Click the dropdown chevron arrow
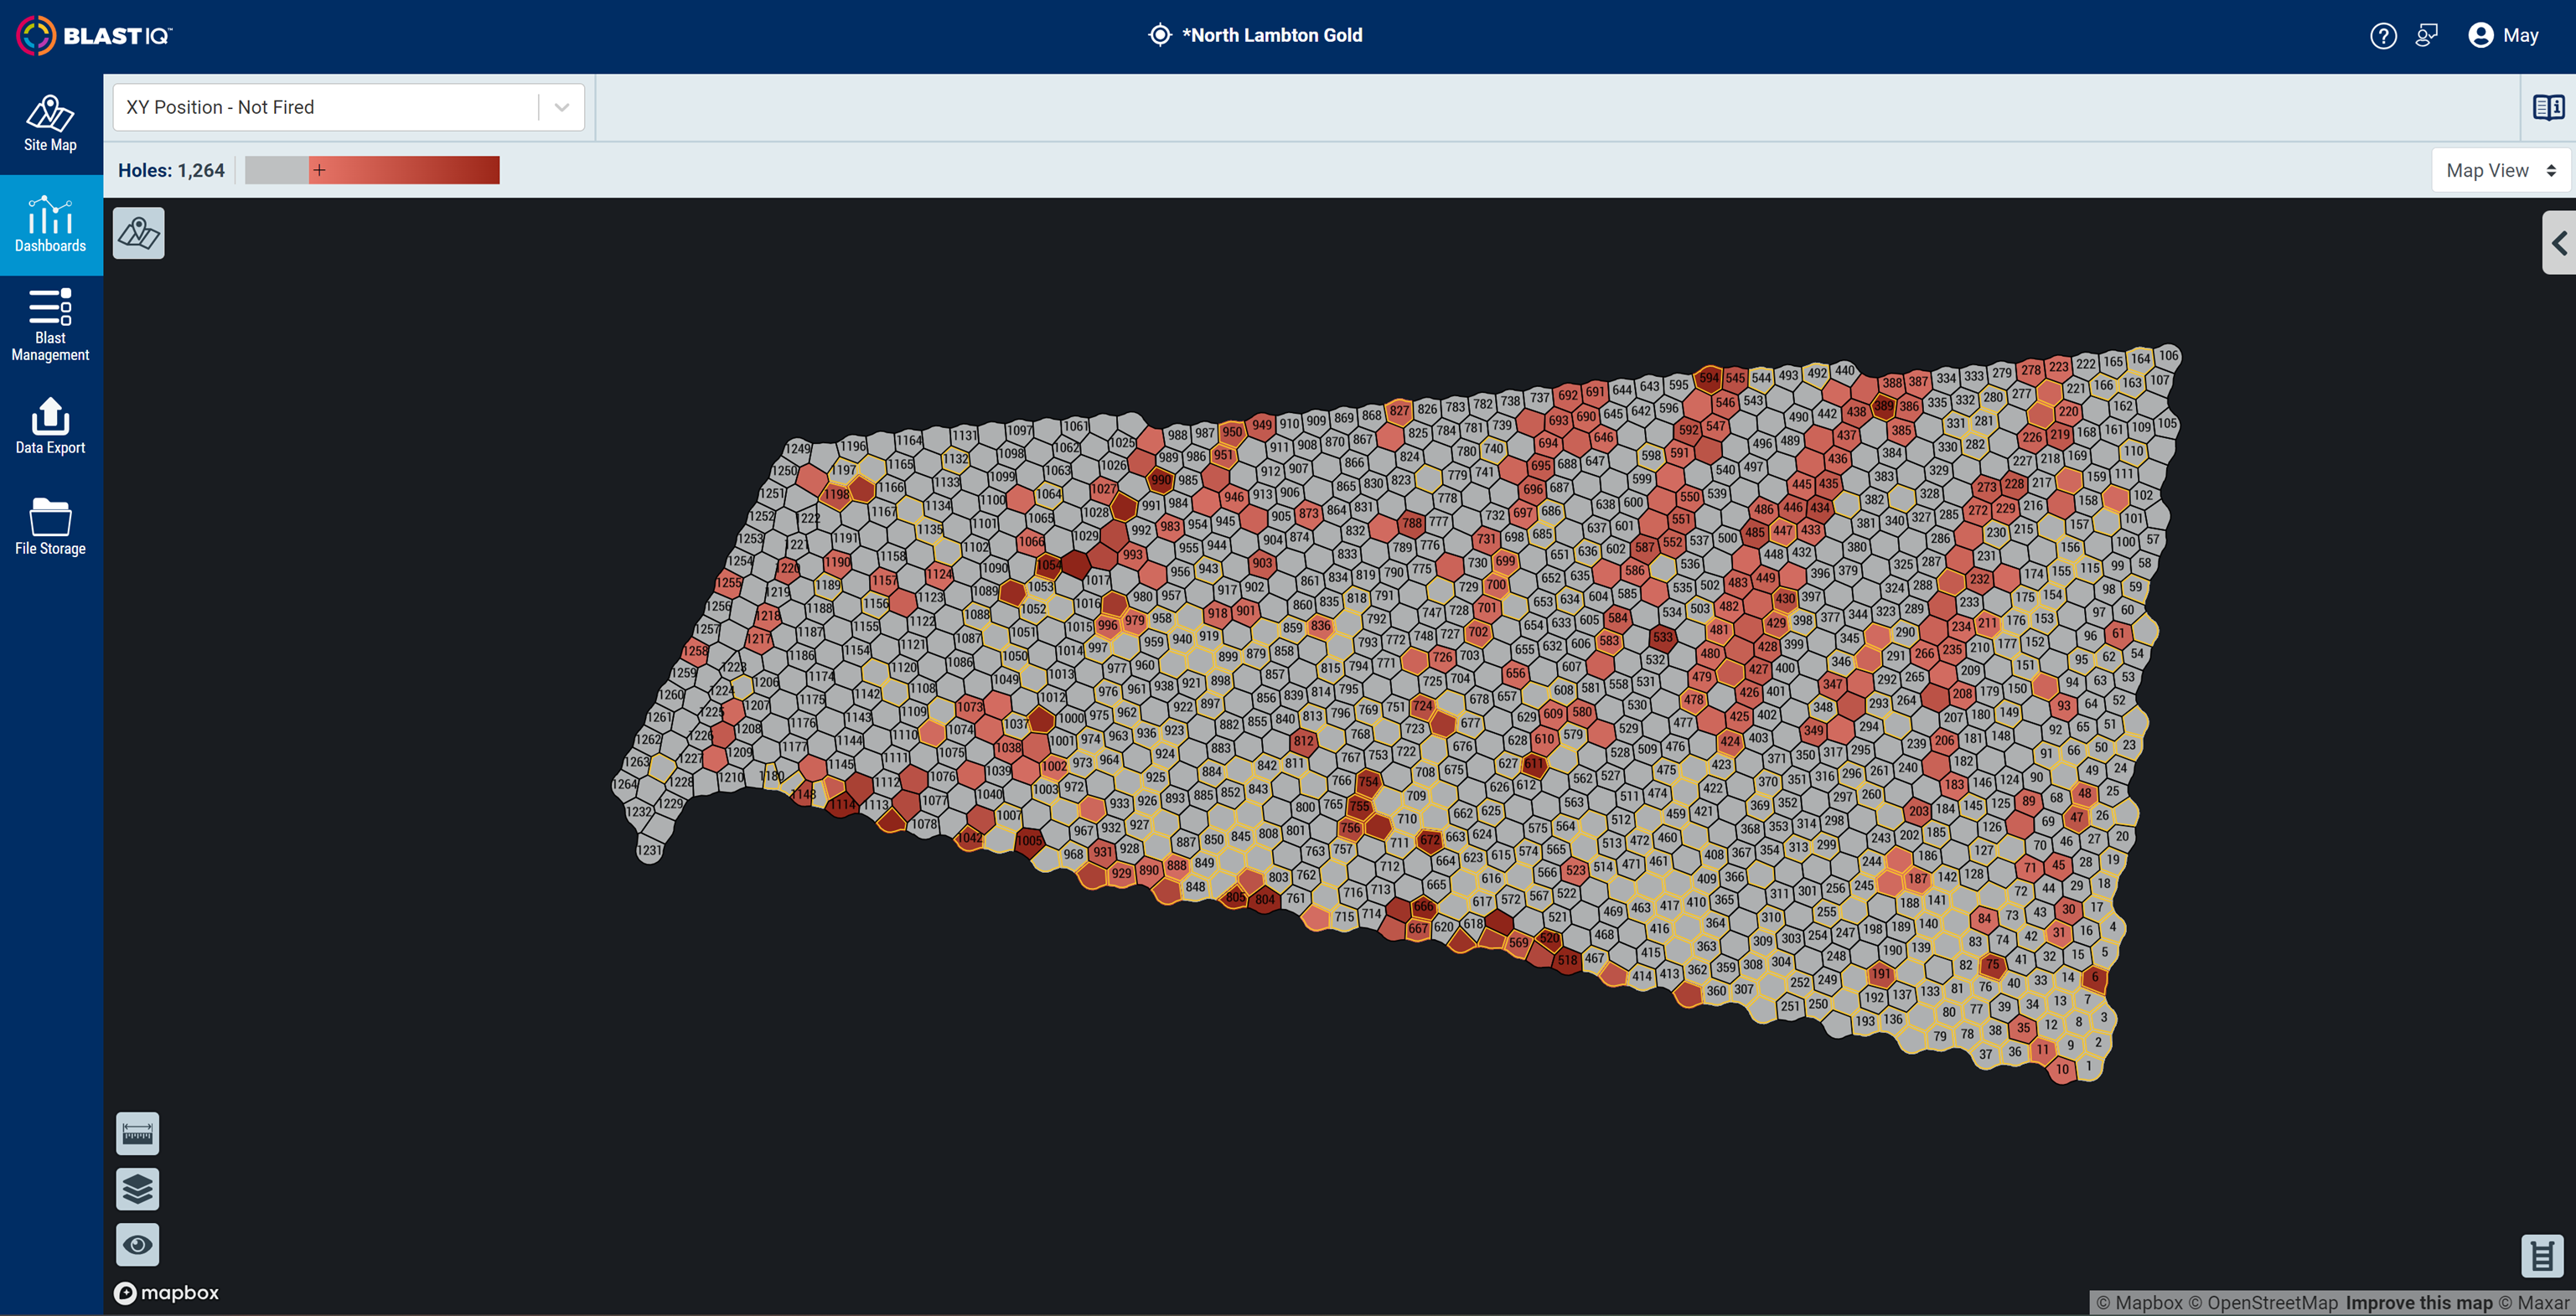Image resolution: width=2576 pixels, height=1316 pixels. (562, 107)
